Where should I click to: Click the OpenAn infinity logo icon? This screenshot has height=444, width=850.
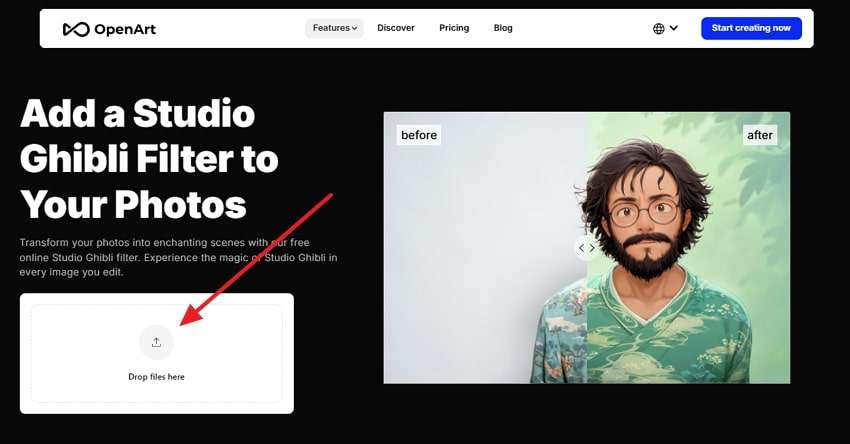(76, 29)
